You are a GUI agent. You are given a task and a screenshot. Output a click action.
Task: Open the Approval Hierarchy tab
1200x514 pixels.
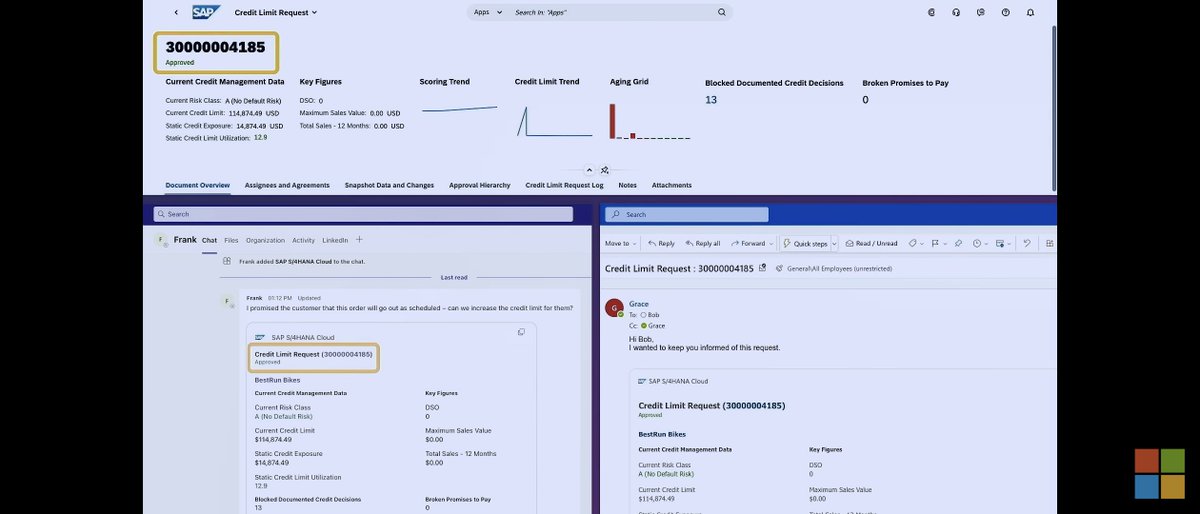pos(480,185)
